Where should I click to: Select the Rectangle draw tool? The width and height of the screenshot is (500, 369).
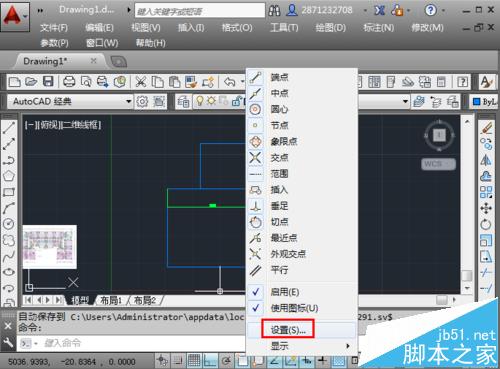(x=9, y=192)
